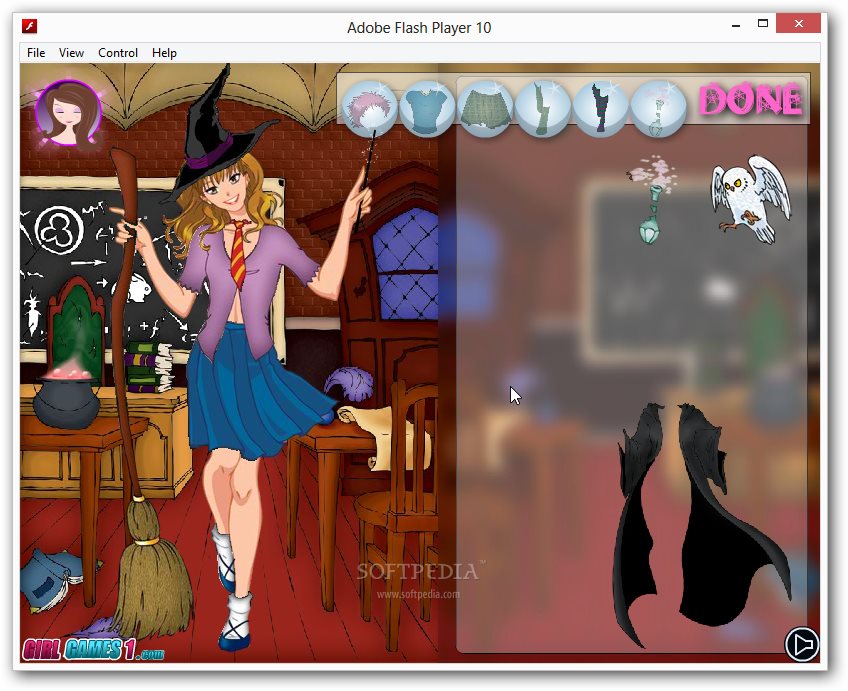Open the socks category bubble

542,108
